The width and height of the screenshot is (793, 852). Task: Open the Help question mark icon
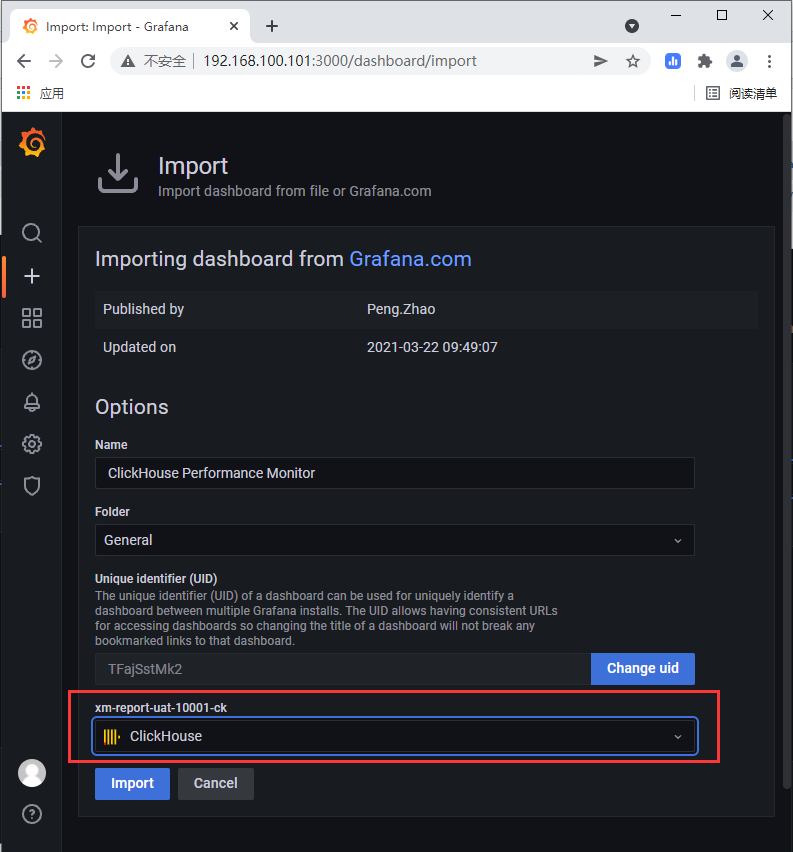coord(32,814)
